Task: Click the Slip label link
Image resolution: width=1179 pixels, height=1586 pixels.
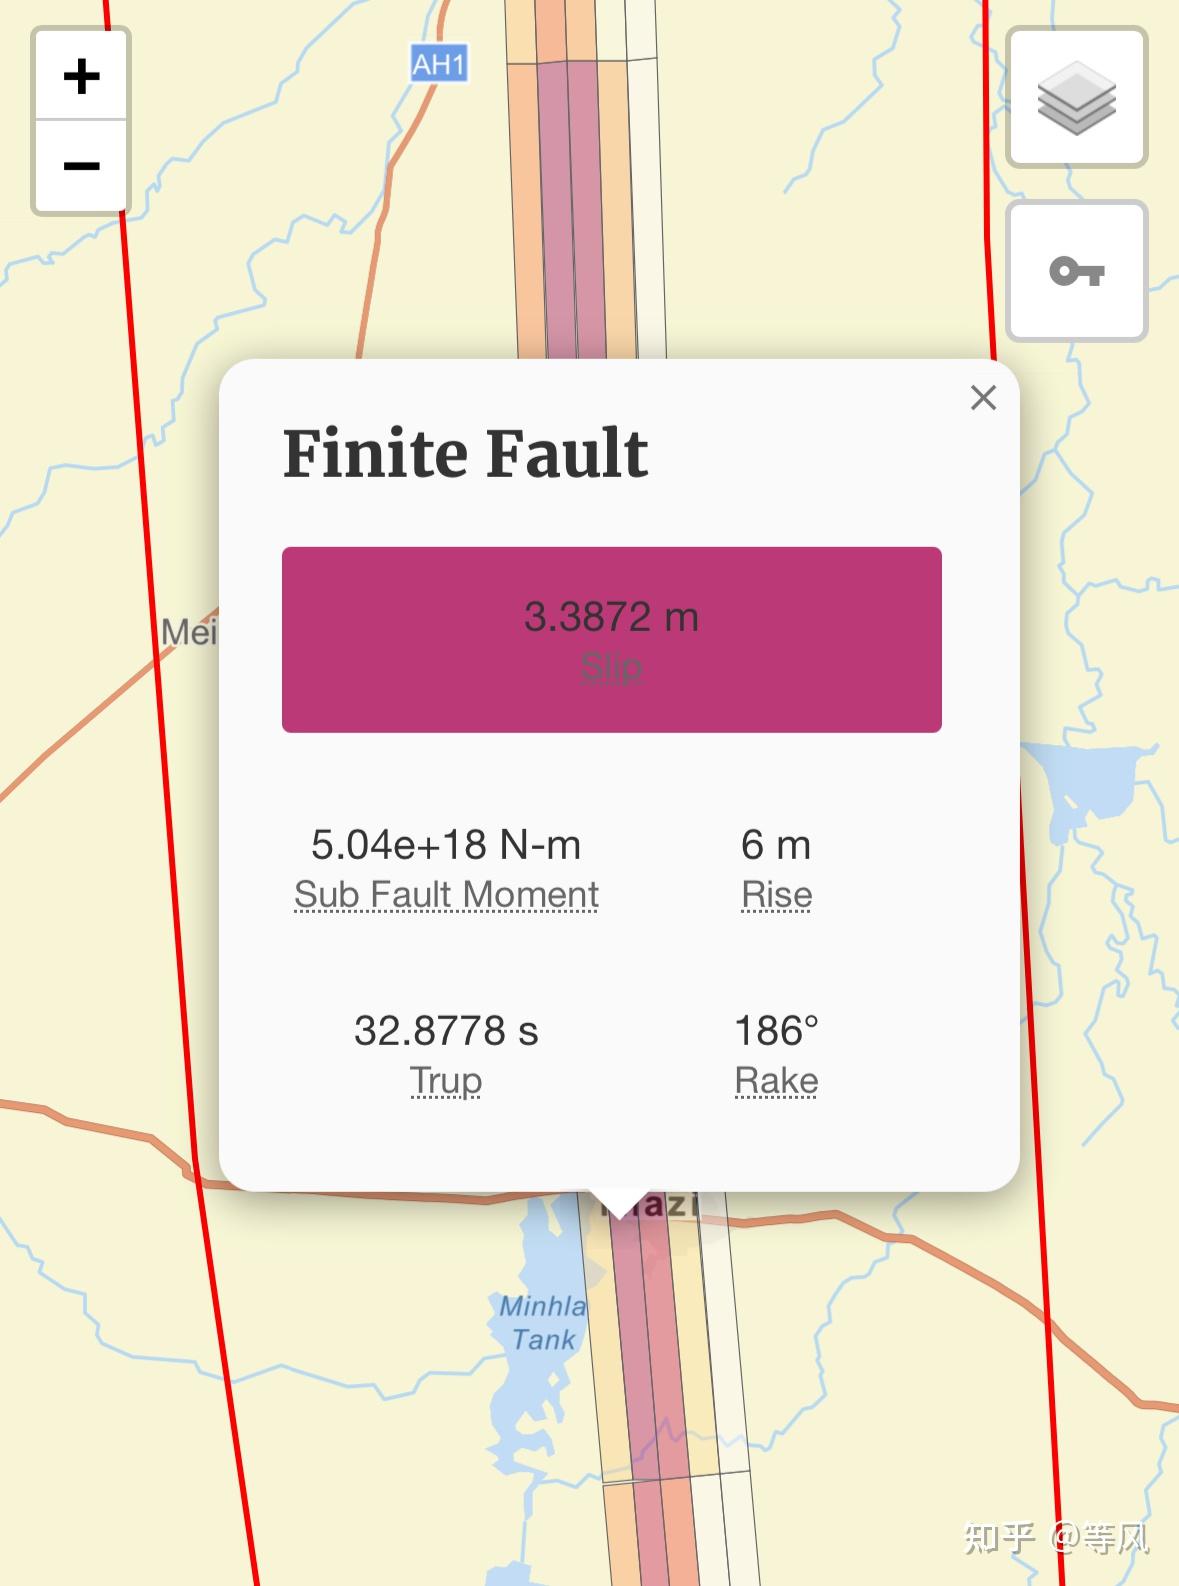Action: coord(611,666)
